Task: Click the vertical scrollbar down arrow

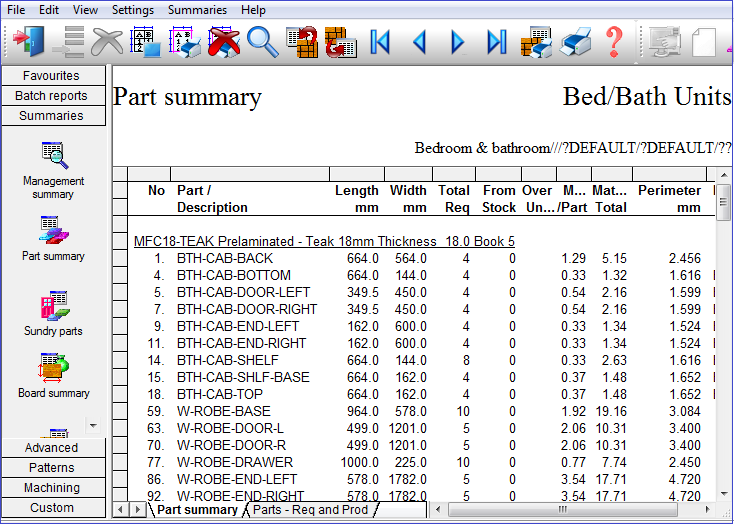Action: (x=724, y=494)
